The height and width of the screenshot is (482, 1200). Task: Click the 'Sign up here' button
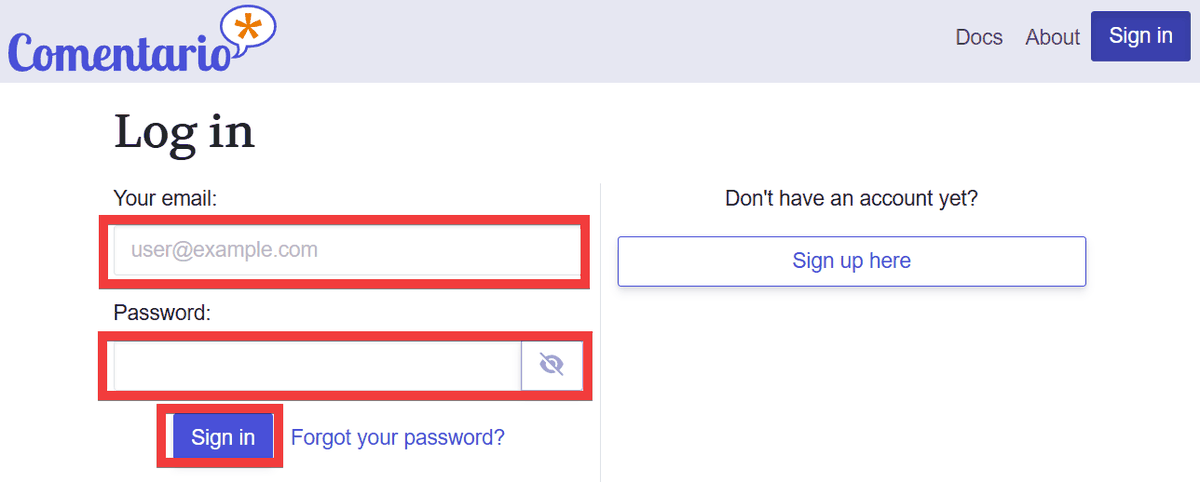[x=851, y=261]
